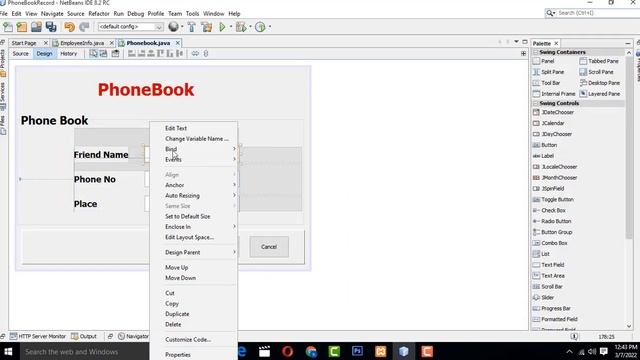This screenshot has width=640, height=360.
Task: Select JDateChooser in palette
Action: click(553, 112)
